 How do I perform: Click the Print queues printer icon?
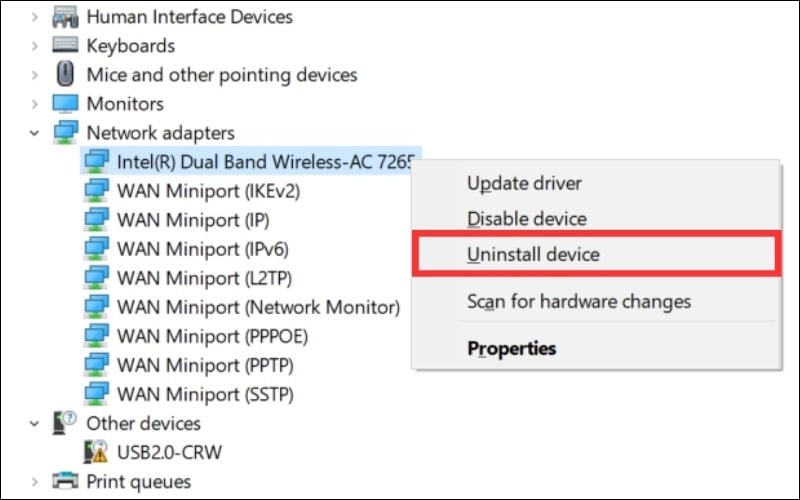coord(65,481)
